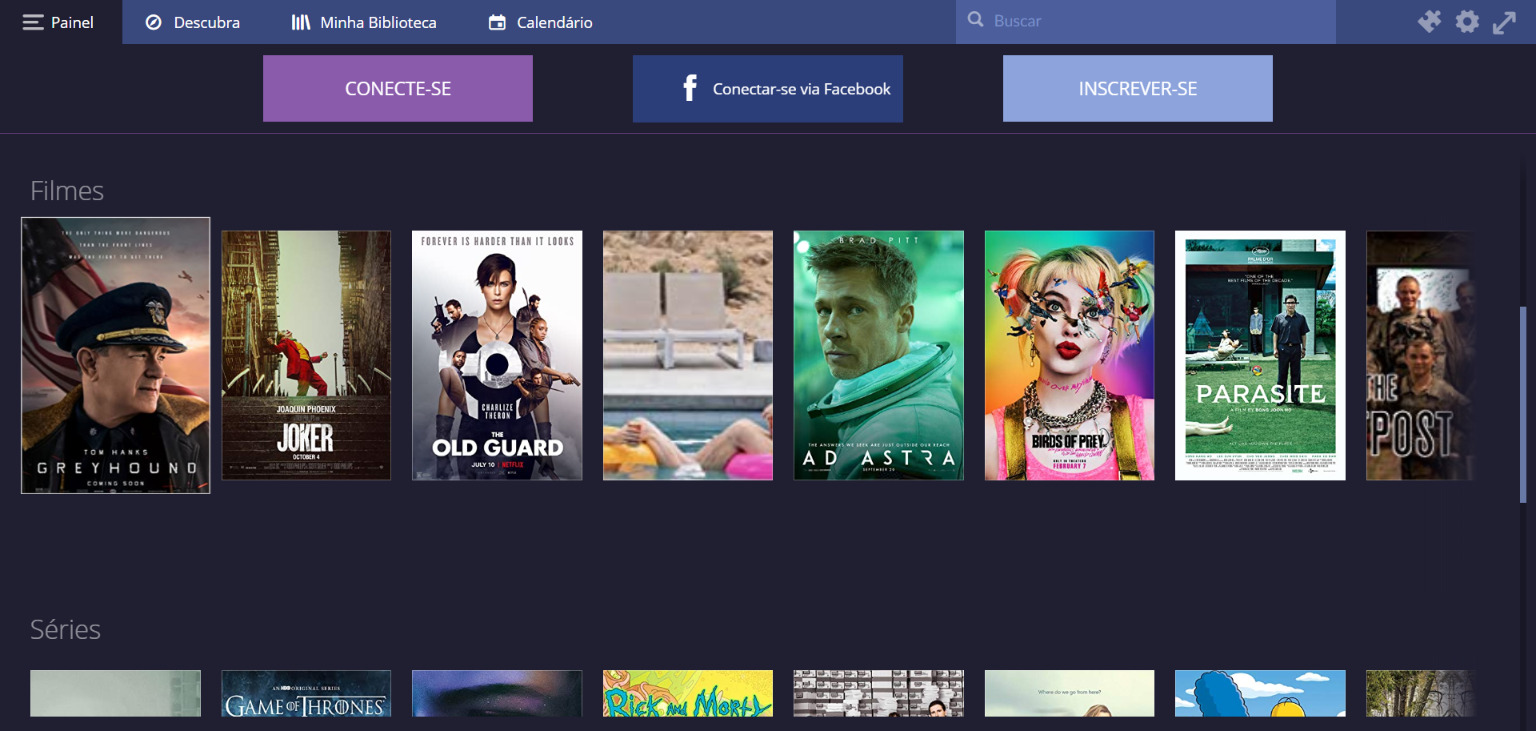
Task: Open the Painel hamburger menu icon
Action: pos(33,22)
